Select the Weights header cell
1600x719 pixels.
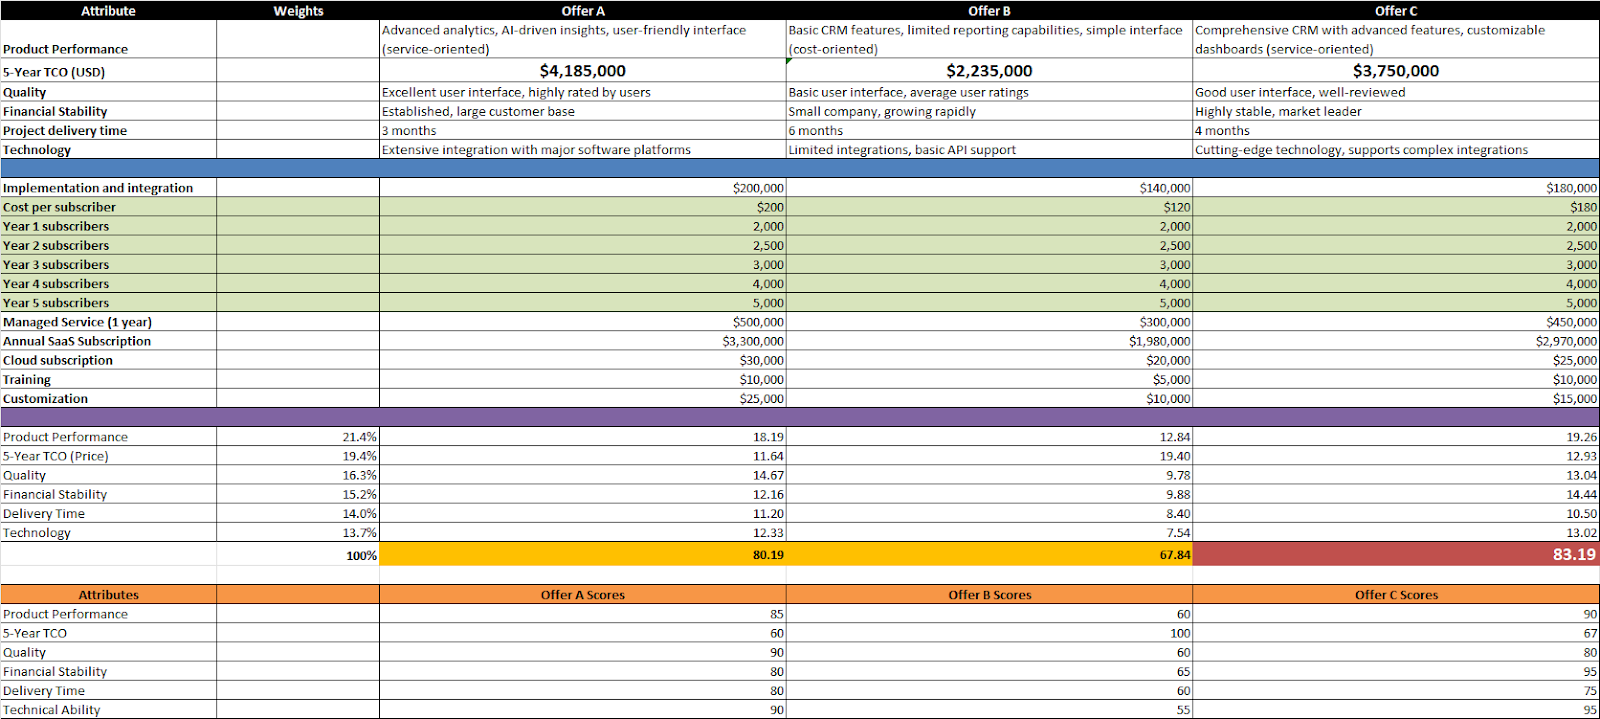pos(298,10)
